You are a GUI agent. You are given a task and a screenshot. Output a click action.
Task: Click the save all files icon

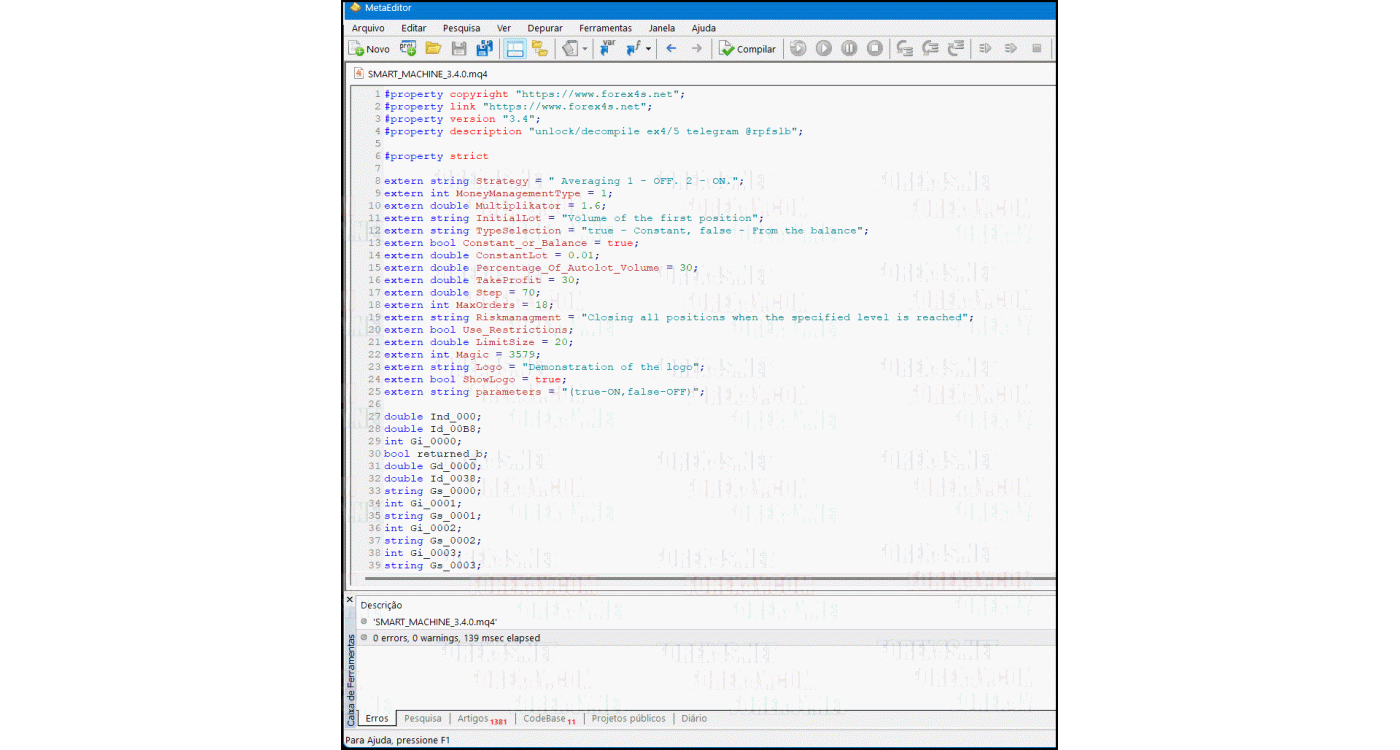click(x=484, y=49)
